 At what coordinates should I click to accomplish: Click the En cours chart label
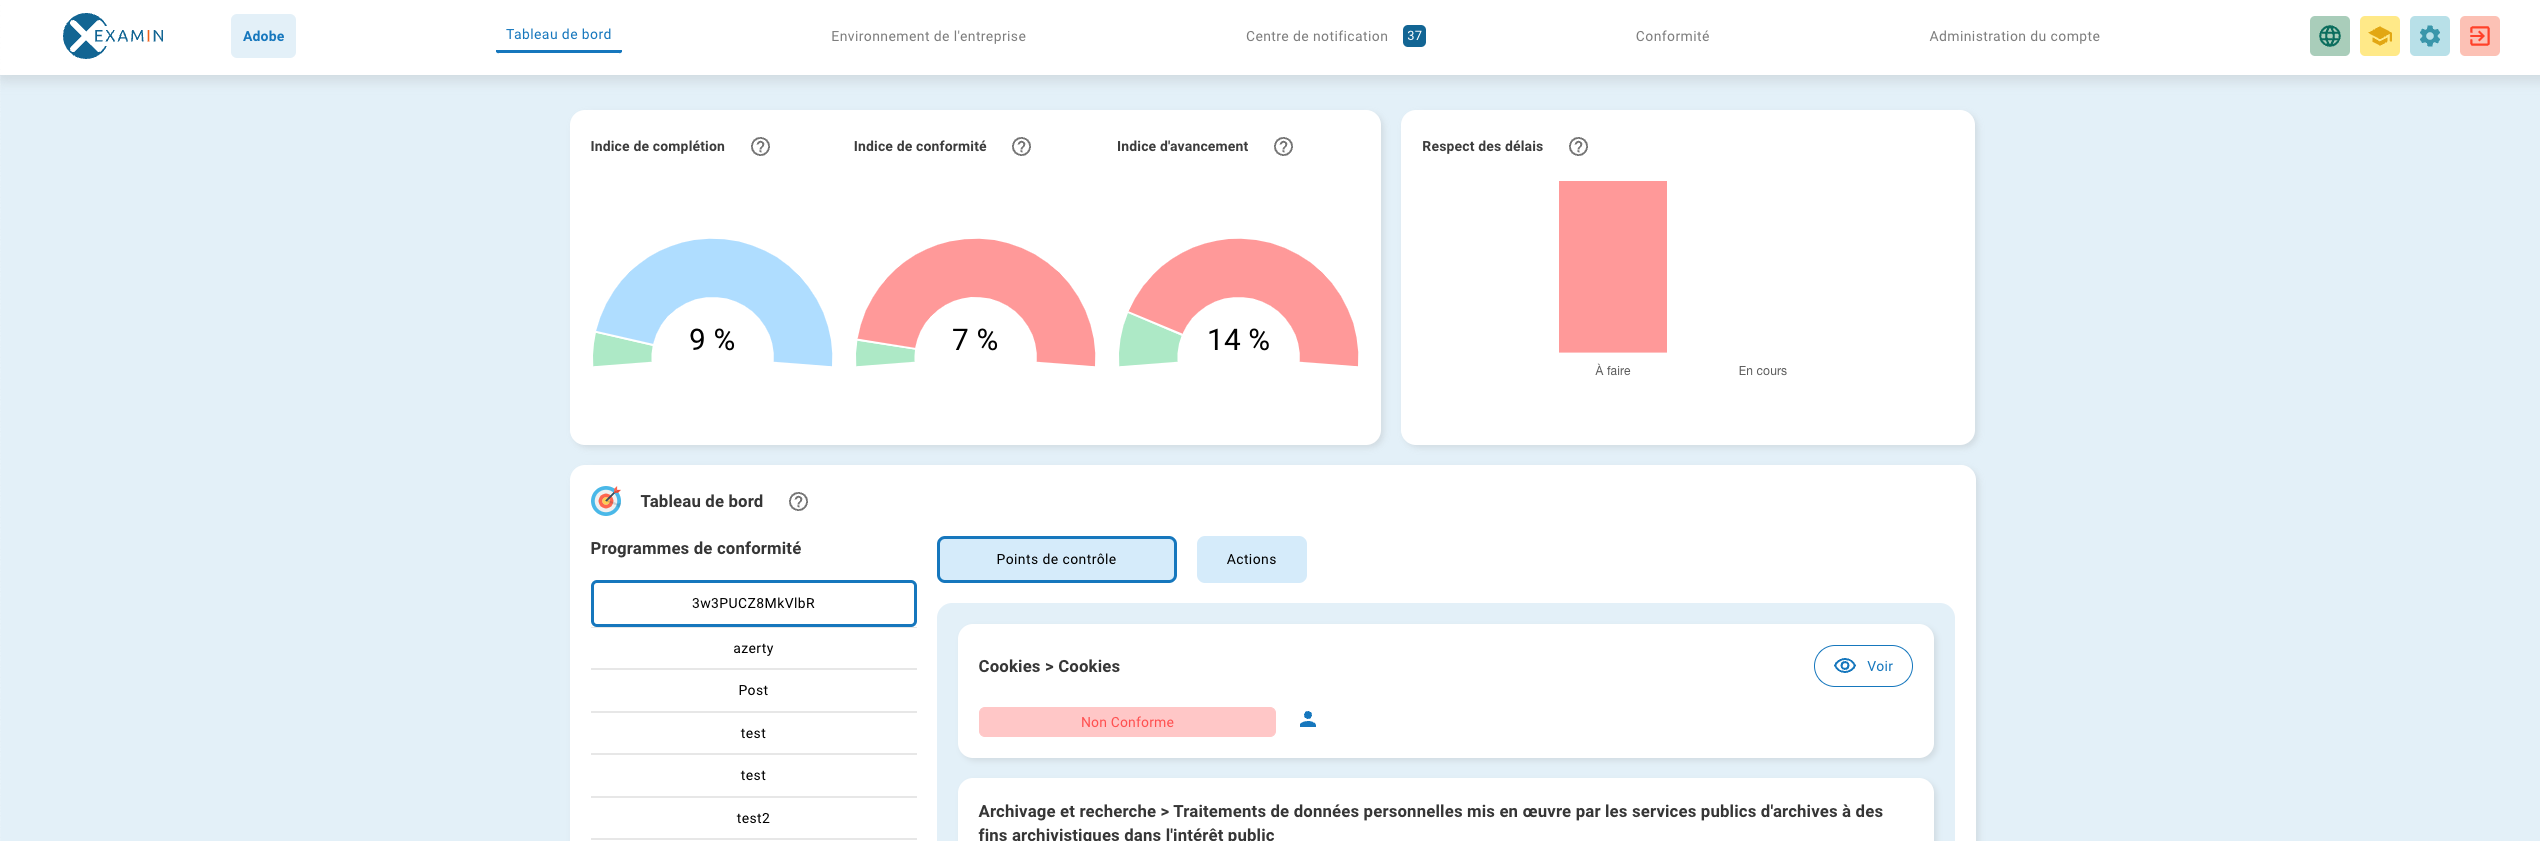[x=1762, y=371]
